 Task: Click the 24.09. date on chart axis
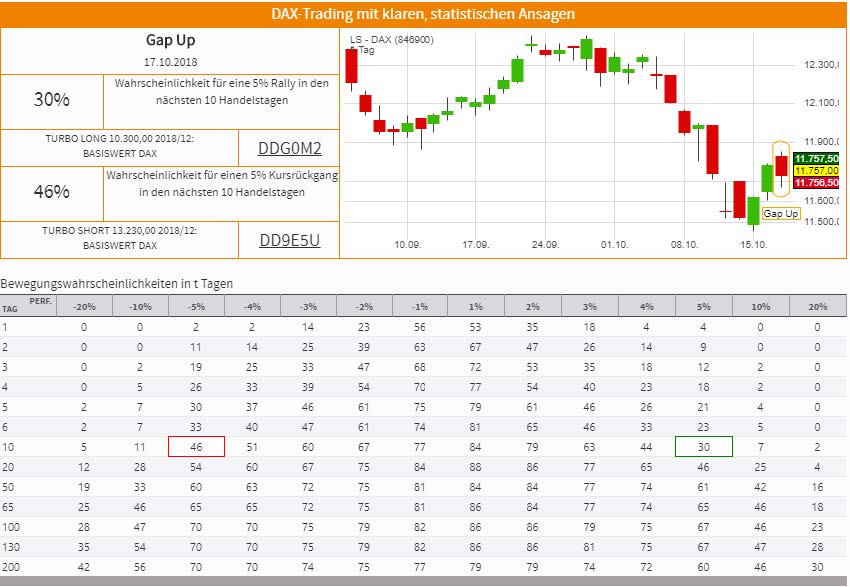[x=545, y=244]
